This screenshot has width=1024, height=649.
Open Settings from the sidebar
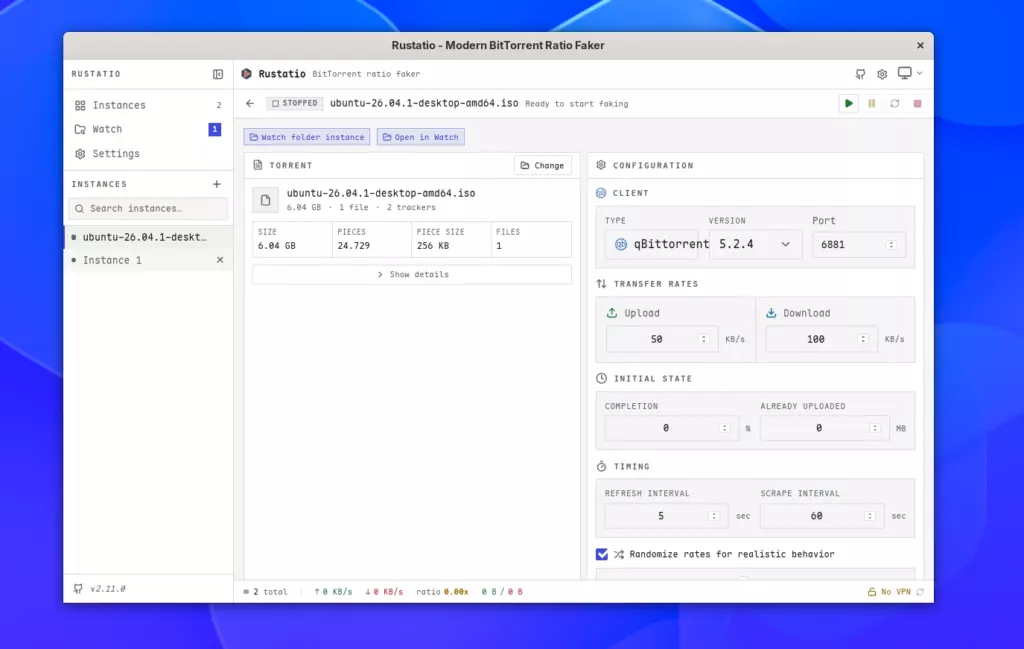pyautogui.click(x=148, y=153)
